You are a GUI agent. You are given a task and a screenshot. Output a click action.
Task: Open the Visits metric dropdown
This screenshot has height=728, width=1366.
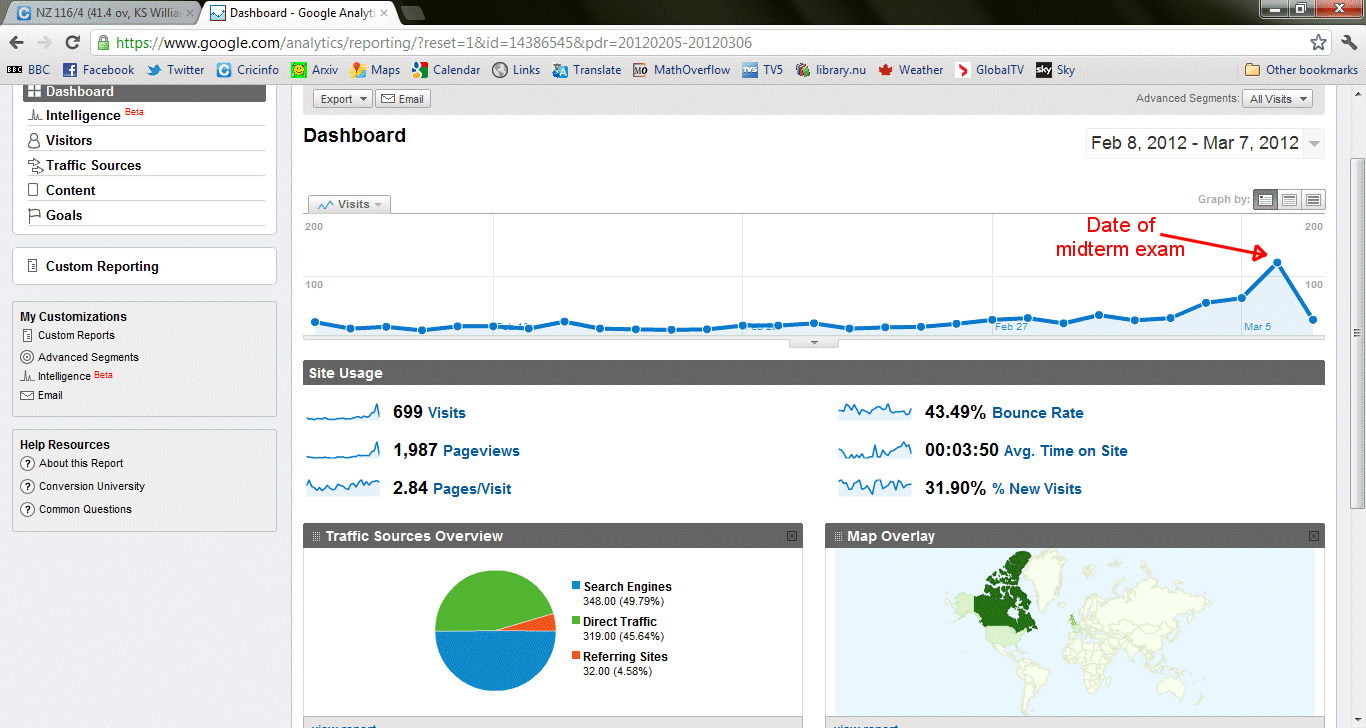(350, 204)
